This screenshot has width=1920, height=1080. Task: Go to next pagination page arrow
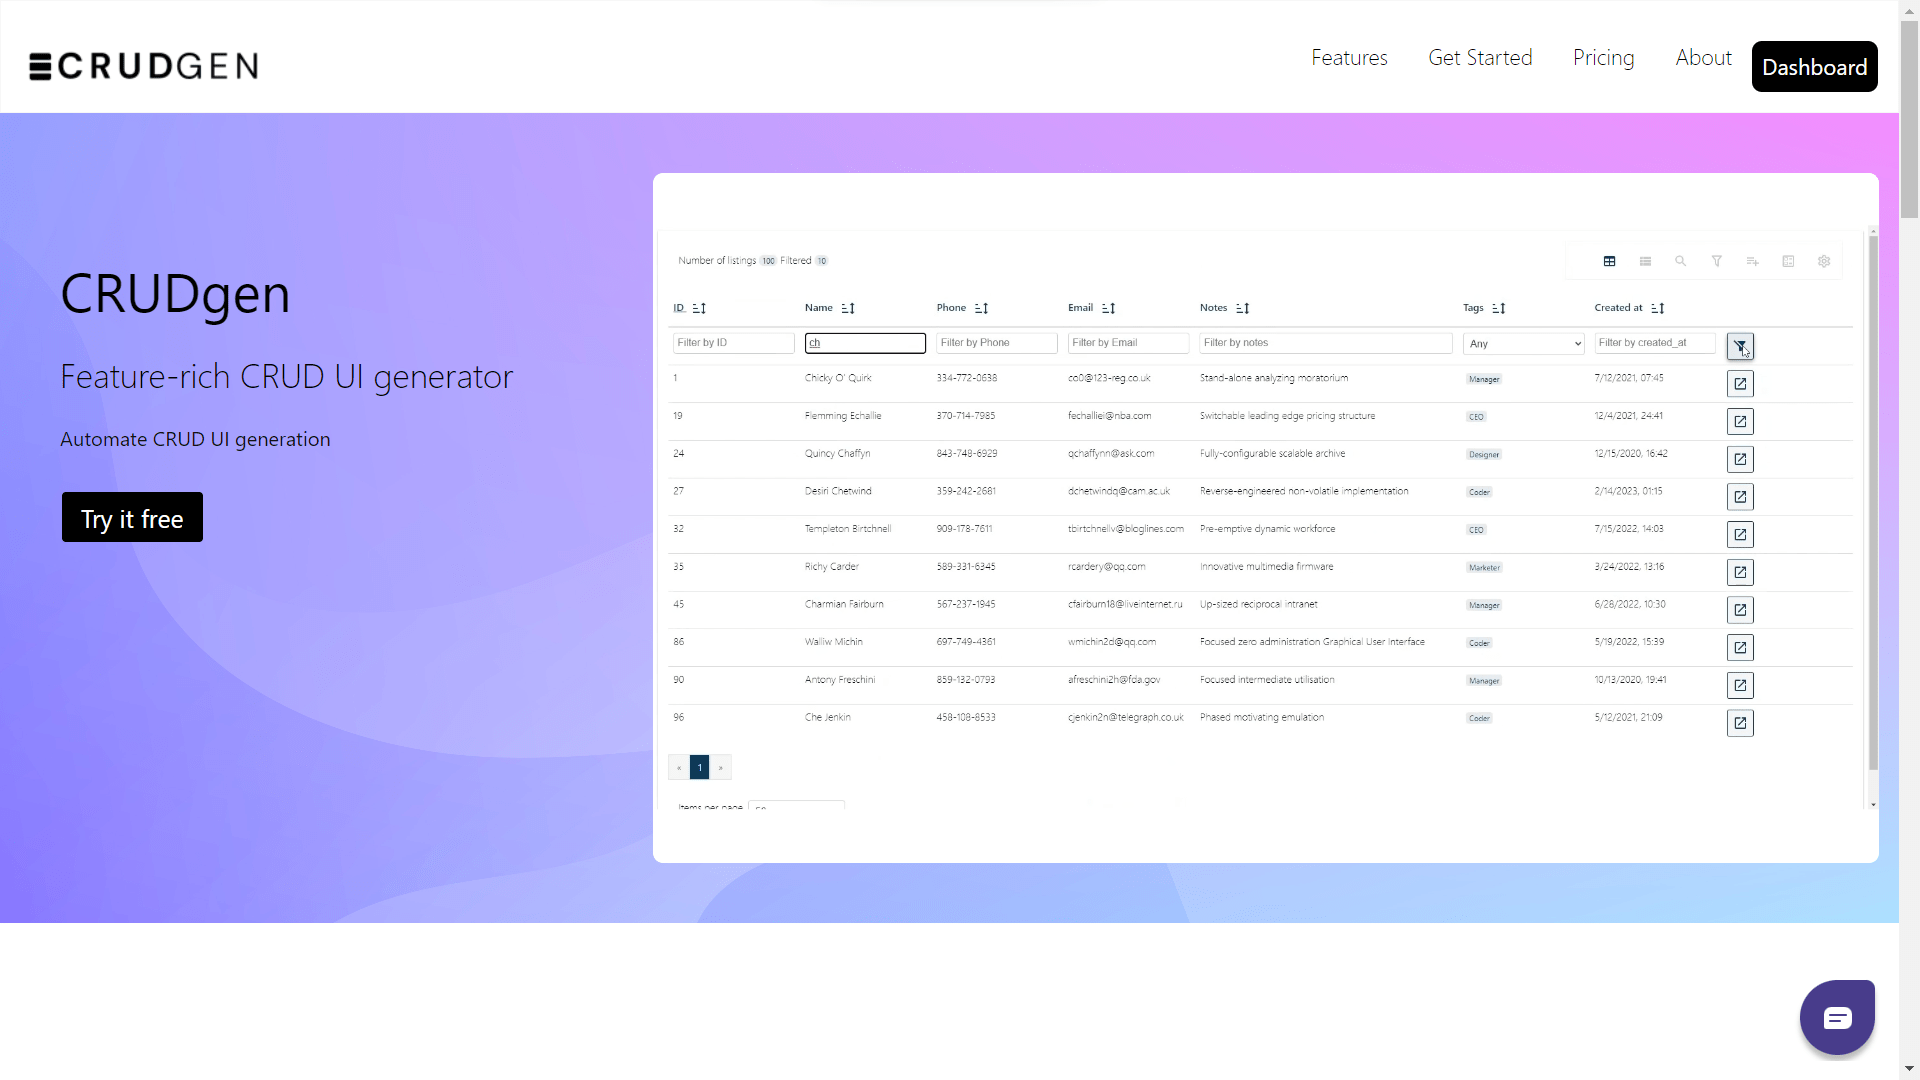click(721, 767)
